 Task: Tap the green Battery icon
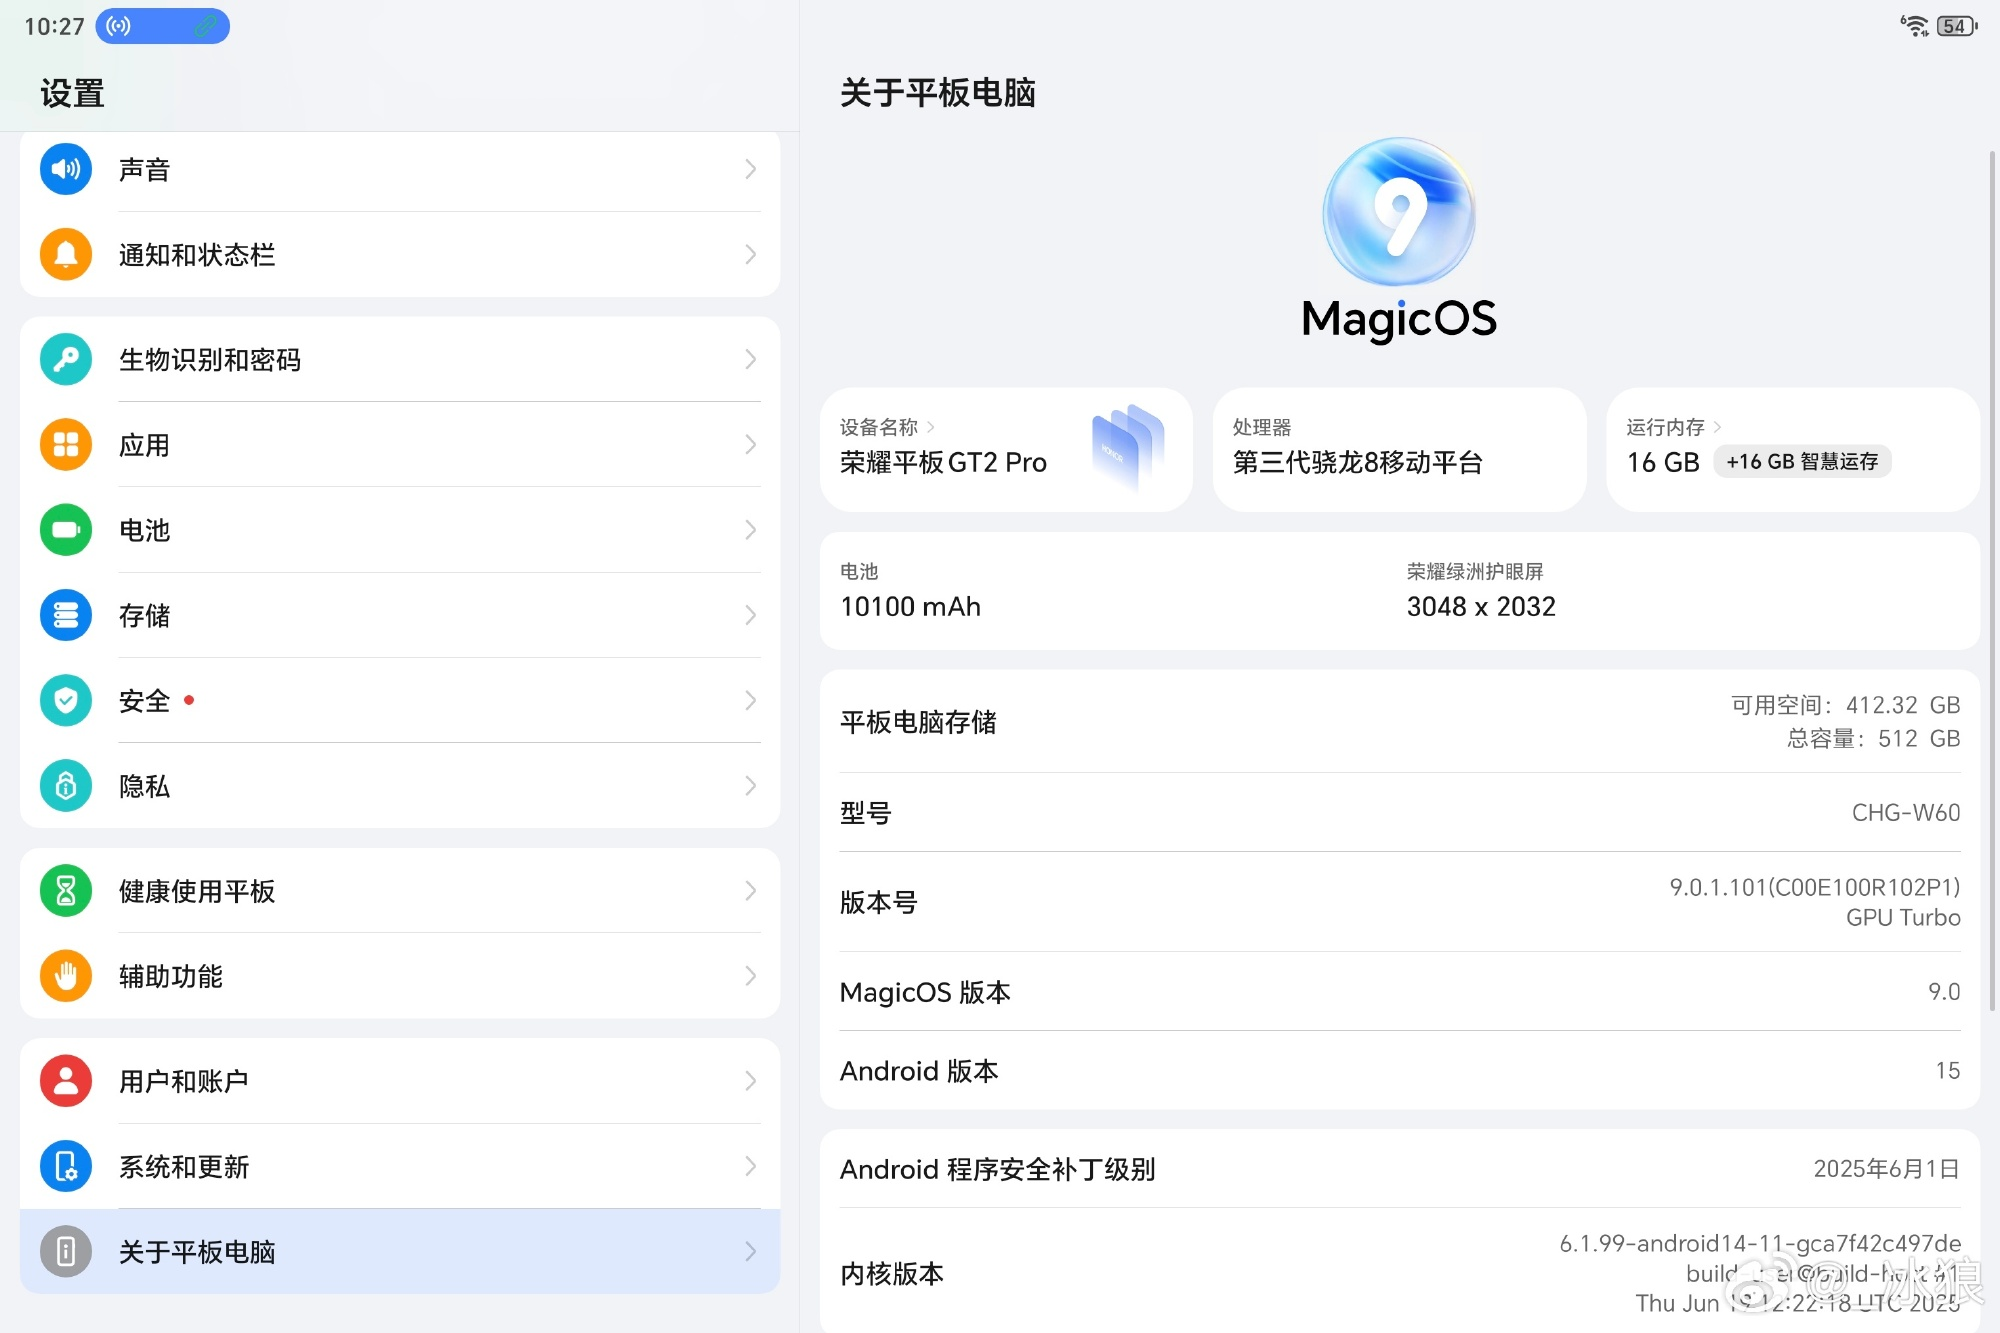(x=66, y=530)
